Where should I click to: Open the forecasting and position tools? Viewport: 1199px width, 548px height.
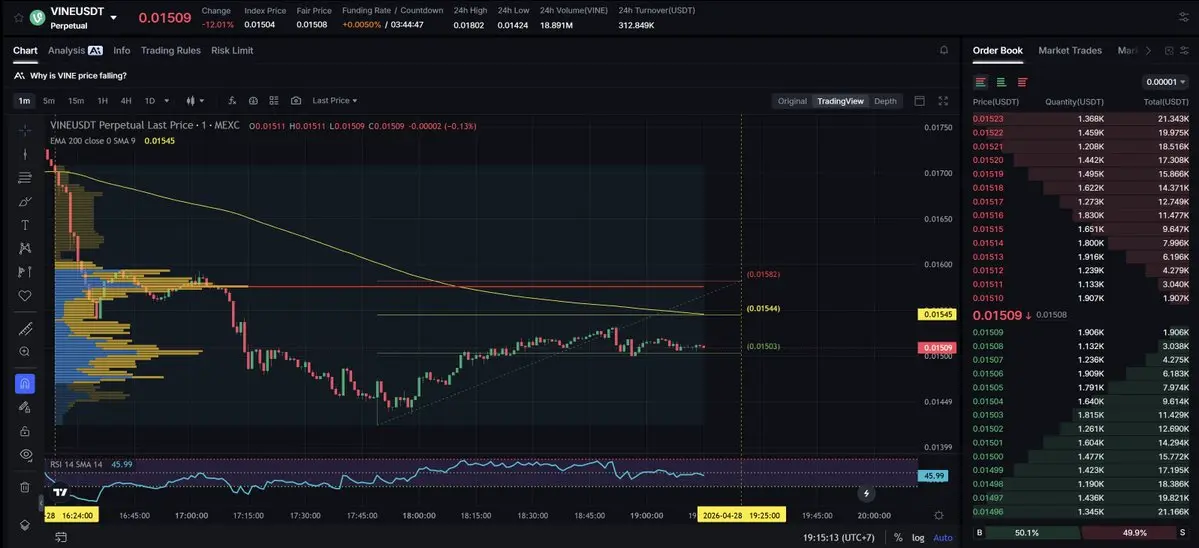pyautogui.click(x=24, y=271)
